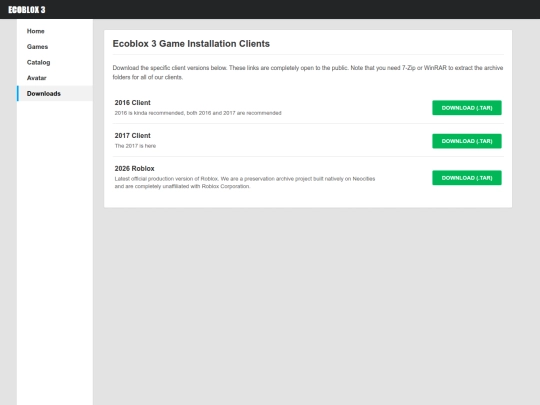The image size is (540, 405).
Task: Click the '2016 is kinda recommended' description
Action: (198, 113)
